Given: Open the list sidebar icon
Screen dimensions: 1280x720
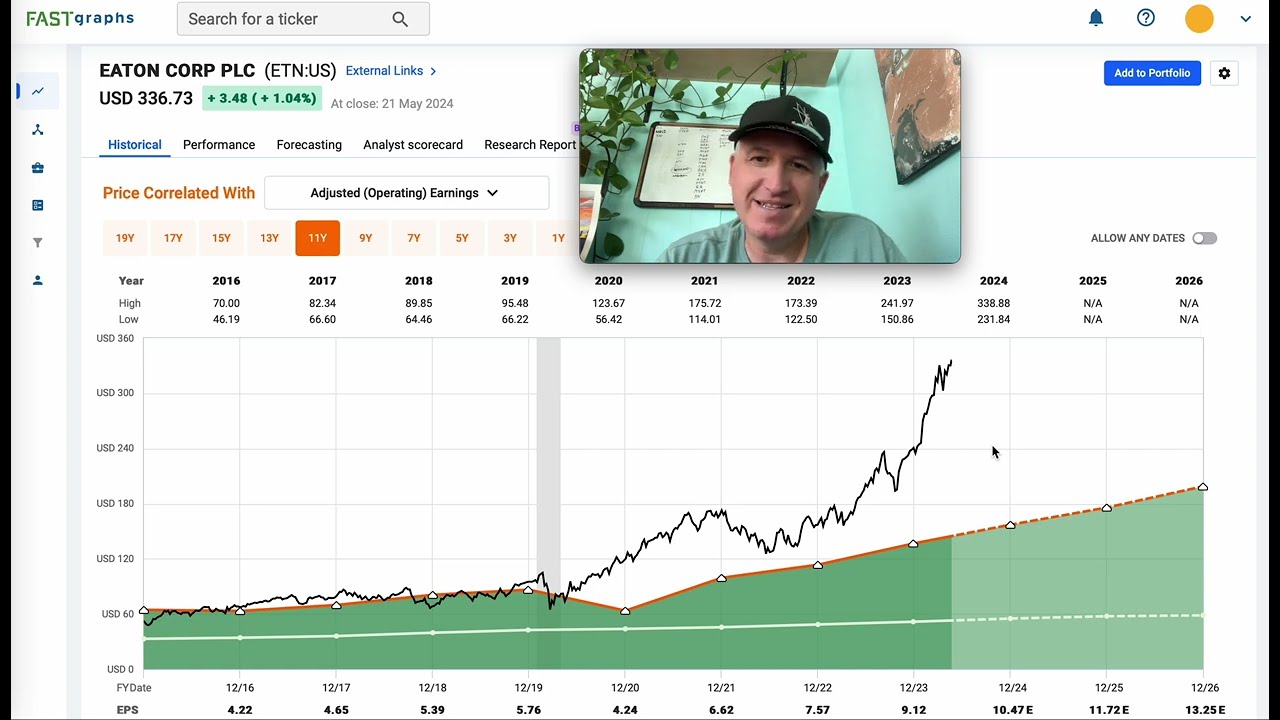Looking at the screenshot, I should 38,205.
